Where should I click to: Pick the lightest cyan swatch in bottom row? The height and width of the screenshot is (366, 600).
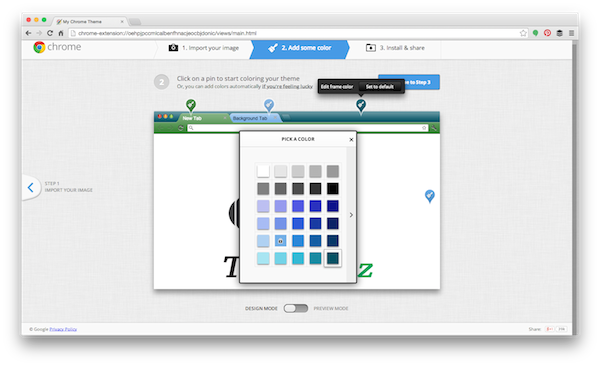click(x=263, y=258)
